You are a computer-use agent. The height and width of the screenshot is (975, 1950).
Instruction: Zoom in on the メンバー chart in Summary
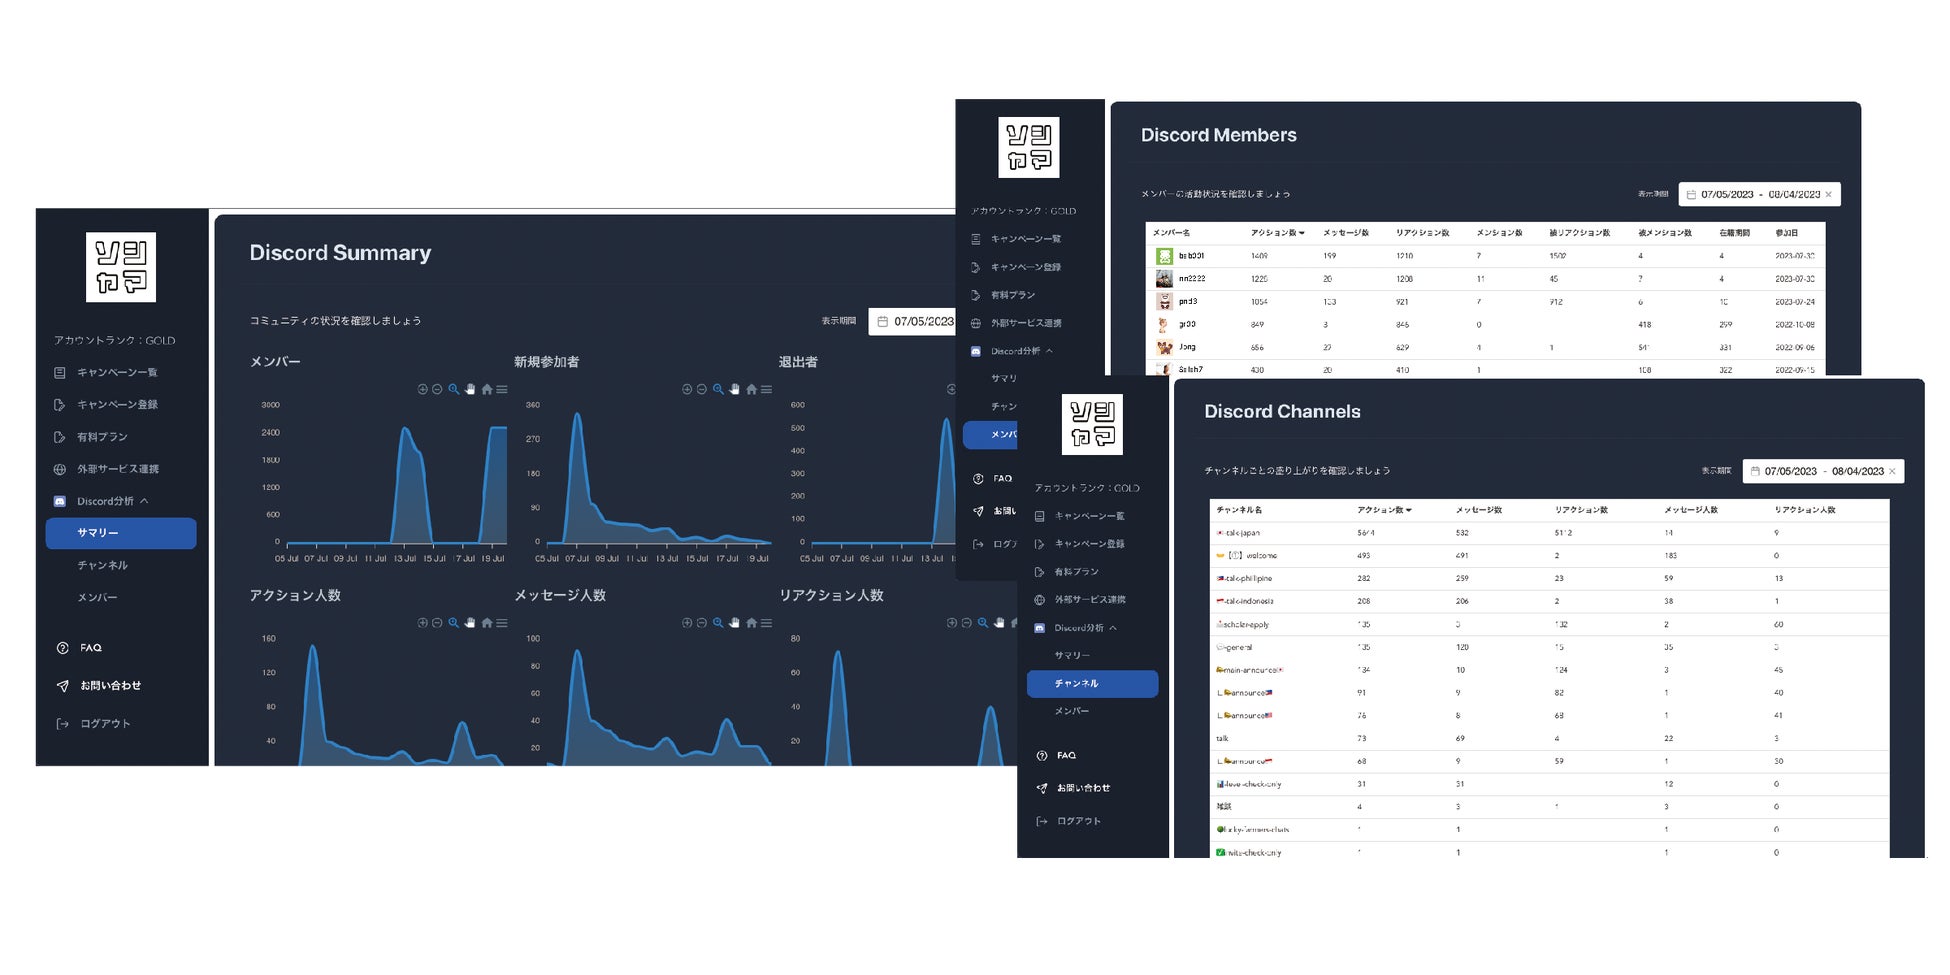click(x=422, y=389)
